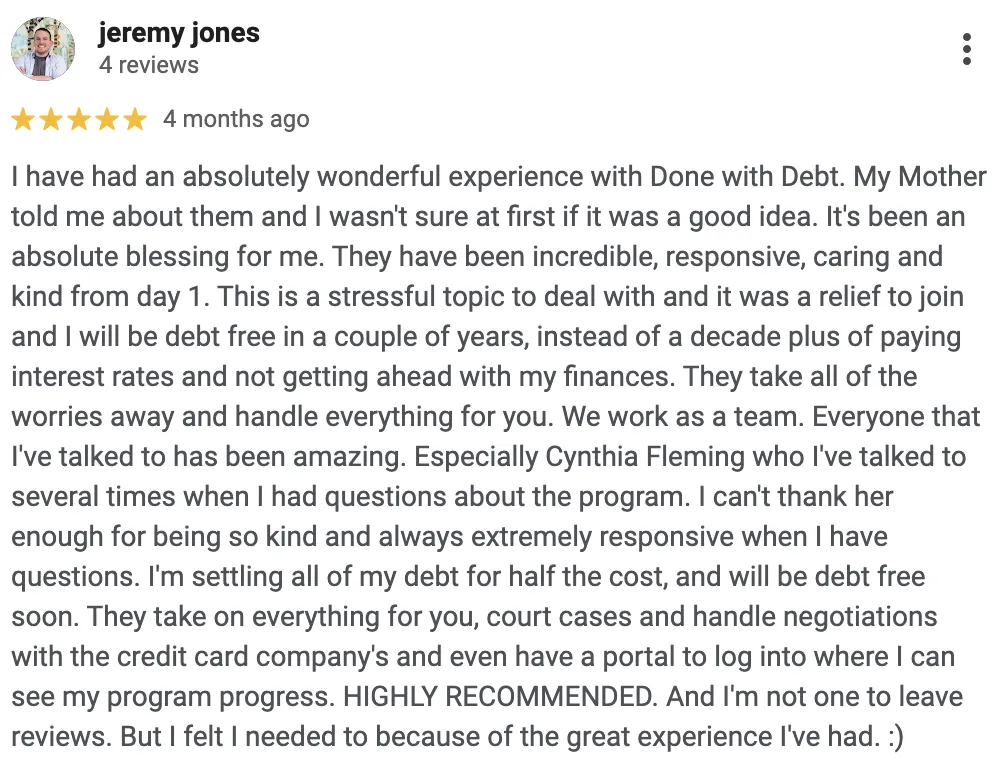Screen dimensions: 1004x760
Task: Click the "4 reviews" count under the name
Action: 149,65
